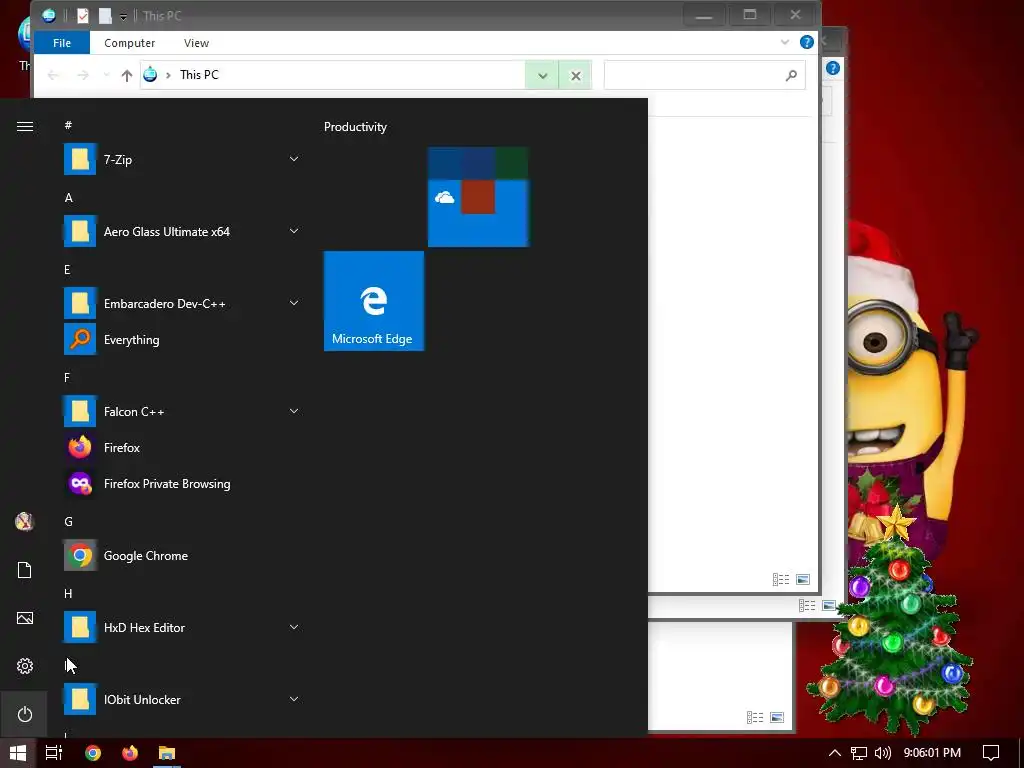Open the clock showing 9:06:01 PM
Image resolution: width=1024 pixels, height=768 pixels.
[x=932, y=753]
